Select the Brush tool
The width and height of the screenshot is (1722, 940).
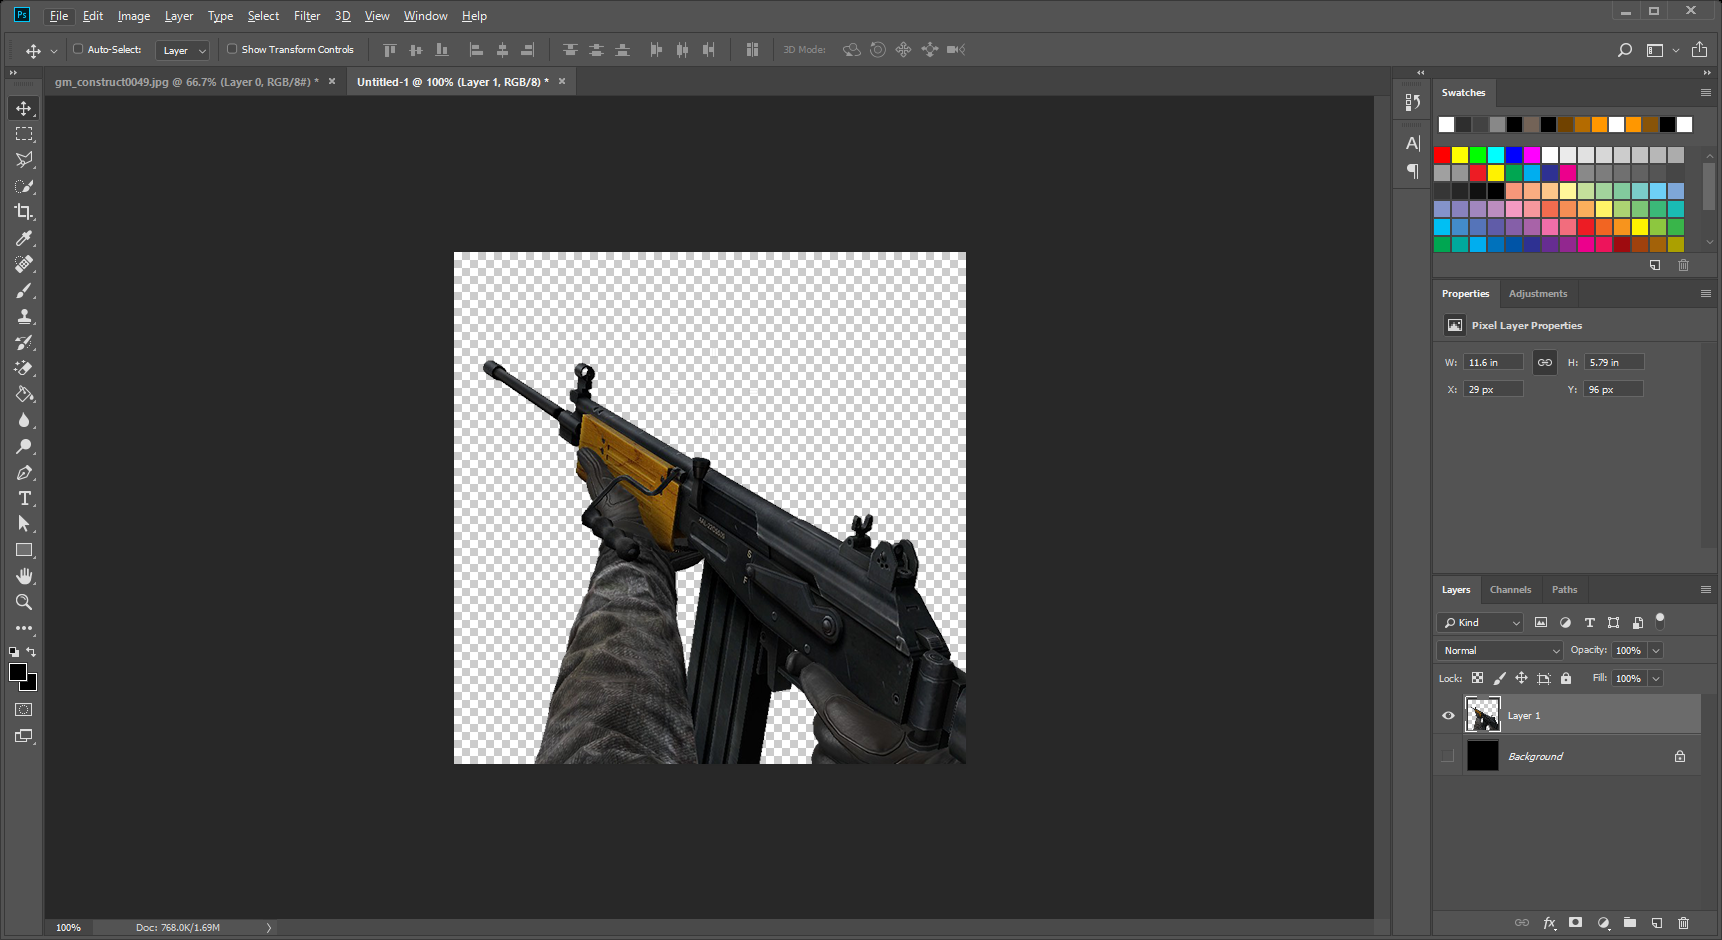click(x=24, y=290)
